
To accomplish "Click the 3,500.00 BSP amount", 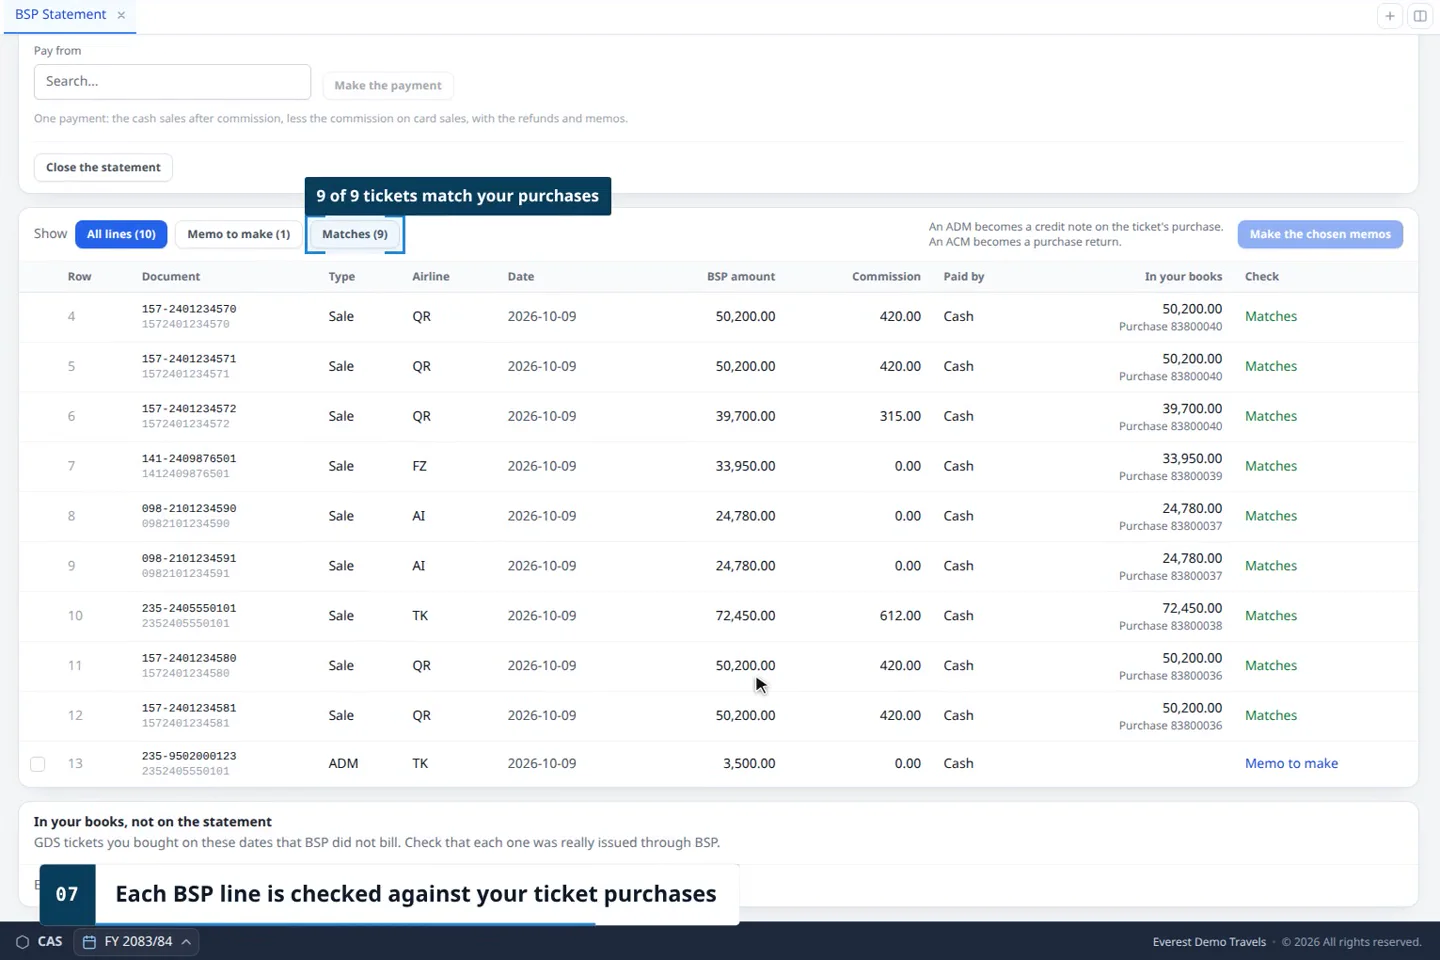I will 749,764.
